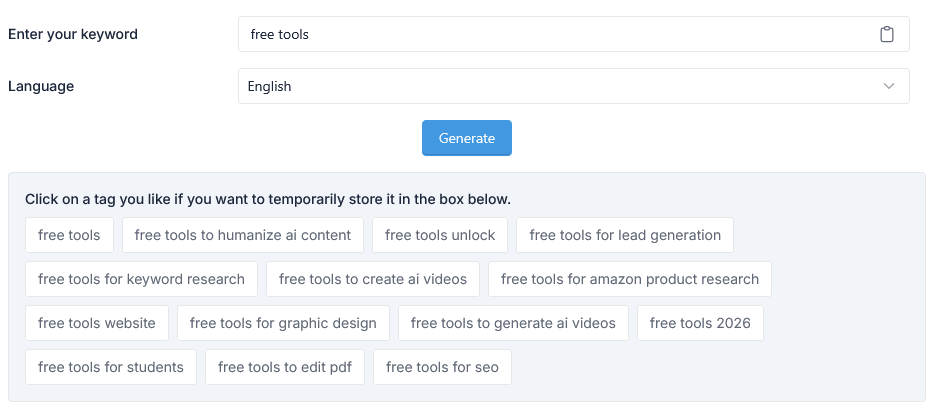Click 'free tools for students' tag
Image resolution: width=933 pixels, height=409 pixels.
coord(111,367)
